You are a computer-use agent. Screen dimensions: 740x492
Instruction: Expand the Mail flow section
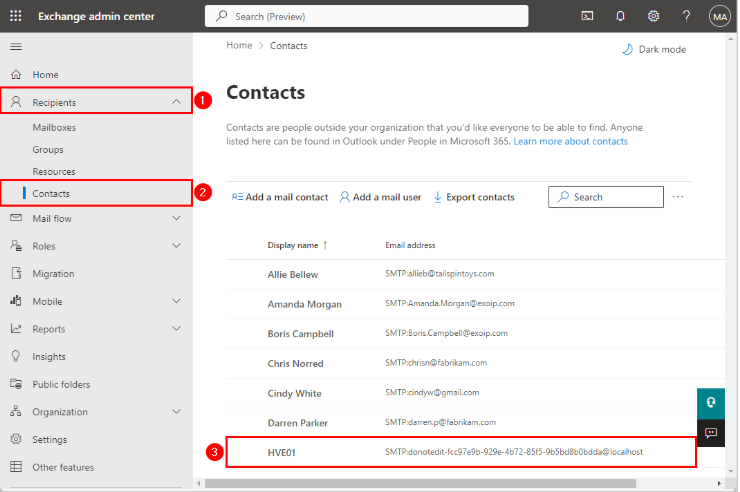(176, 218)
